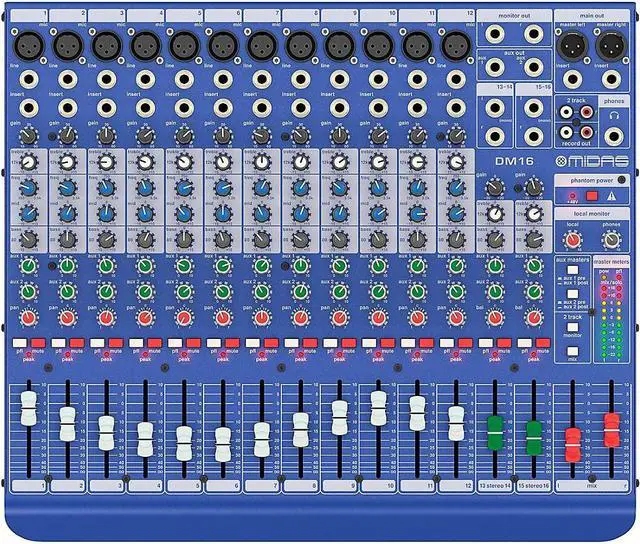
Task: Mute the 13 stereo 14 channel
Action: pyautogui.click(x=504, y=343)
